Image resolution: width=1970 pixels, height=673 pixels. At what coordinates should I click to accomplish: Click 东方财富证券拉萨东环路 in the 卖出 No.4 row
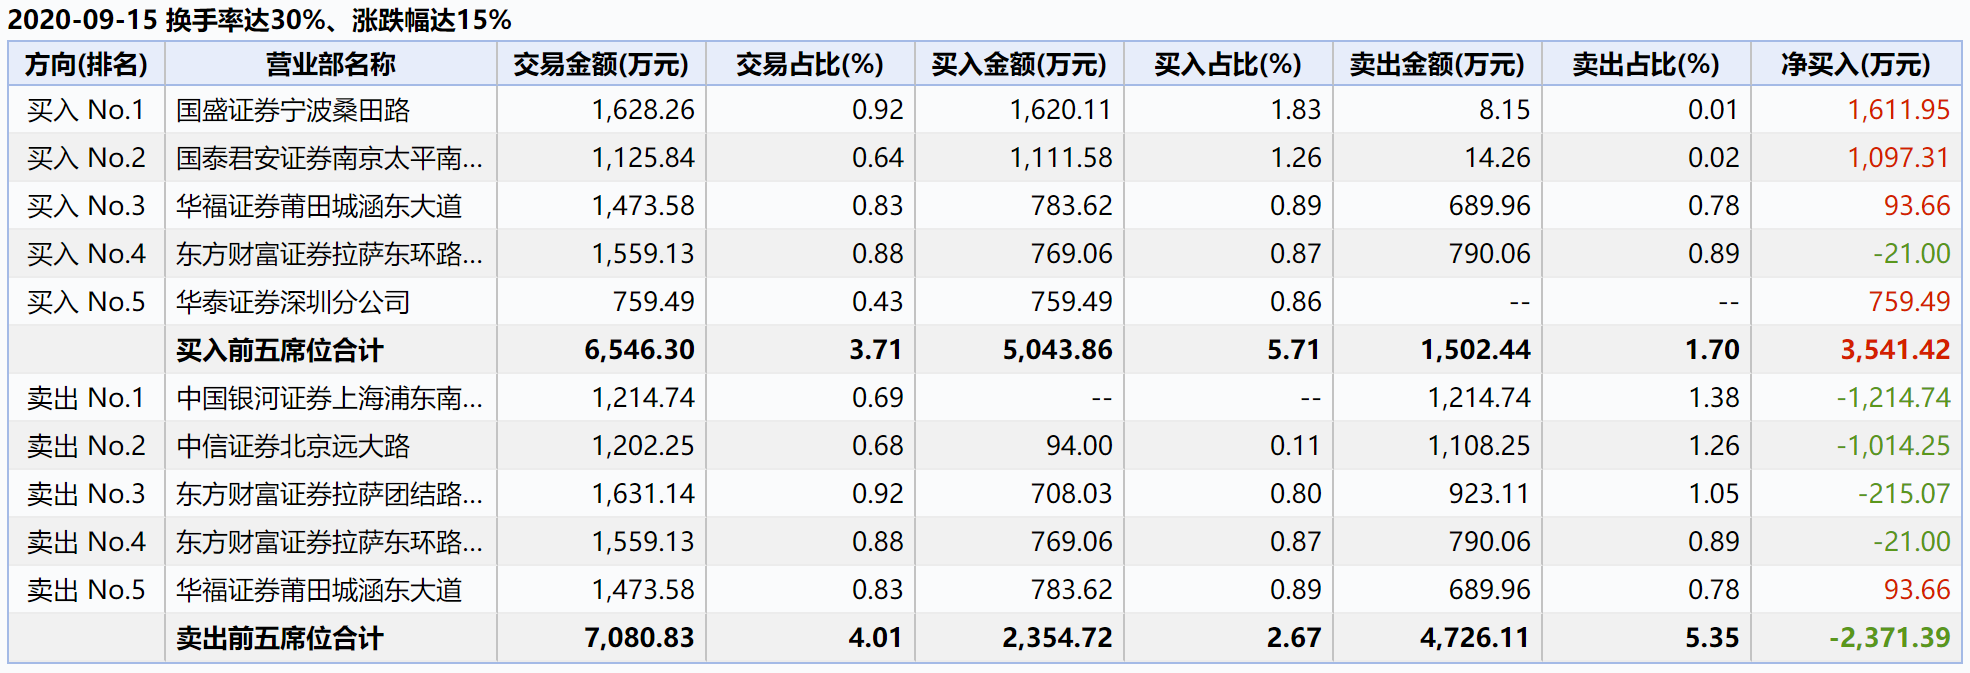pos(329,542)
